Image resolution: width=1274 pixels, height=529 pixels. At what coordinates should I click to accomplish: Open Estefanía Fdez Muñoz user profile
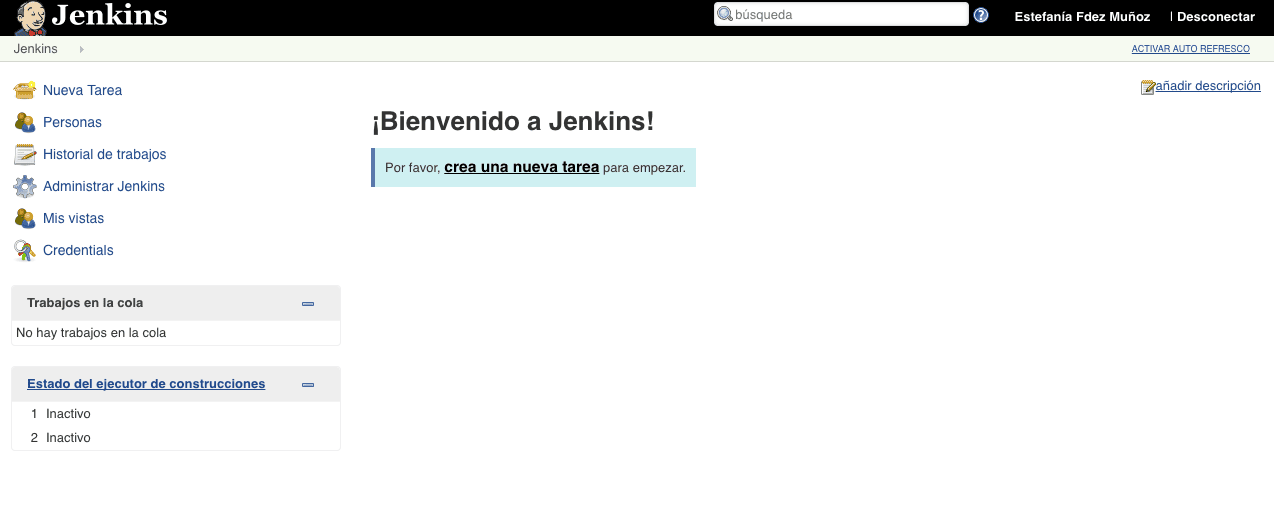1082,17
